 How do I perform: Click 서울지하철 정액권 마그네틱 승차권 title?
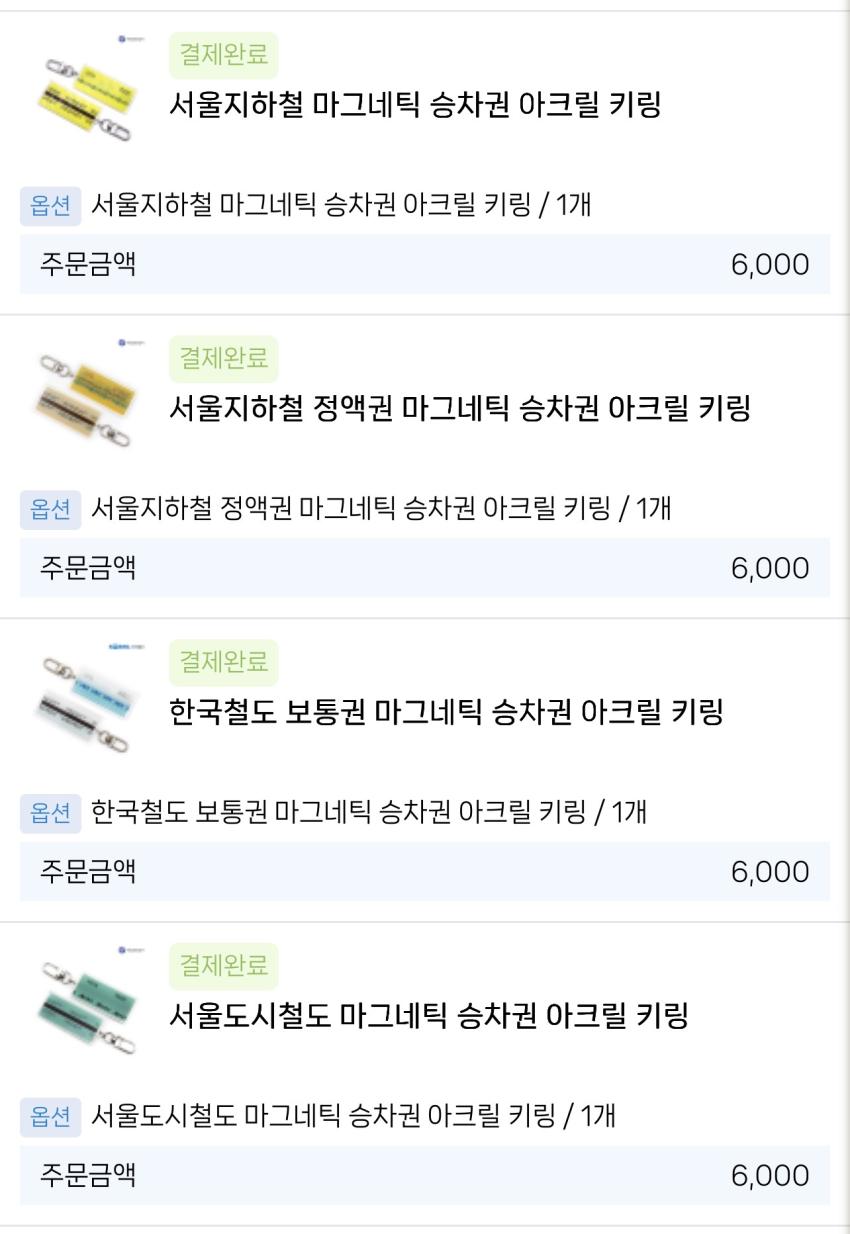click(459, 408)
